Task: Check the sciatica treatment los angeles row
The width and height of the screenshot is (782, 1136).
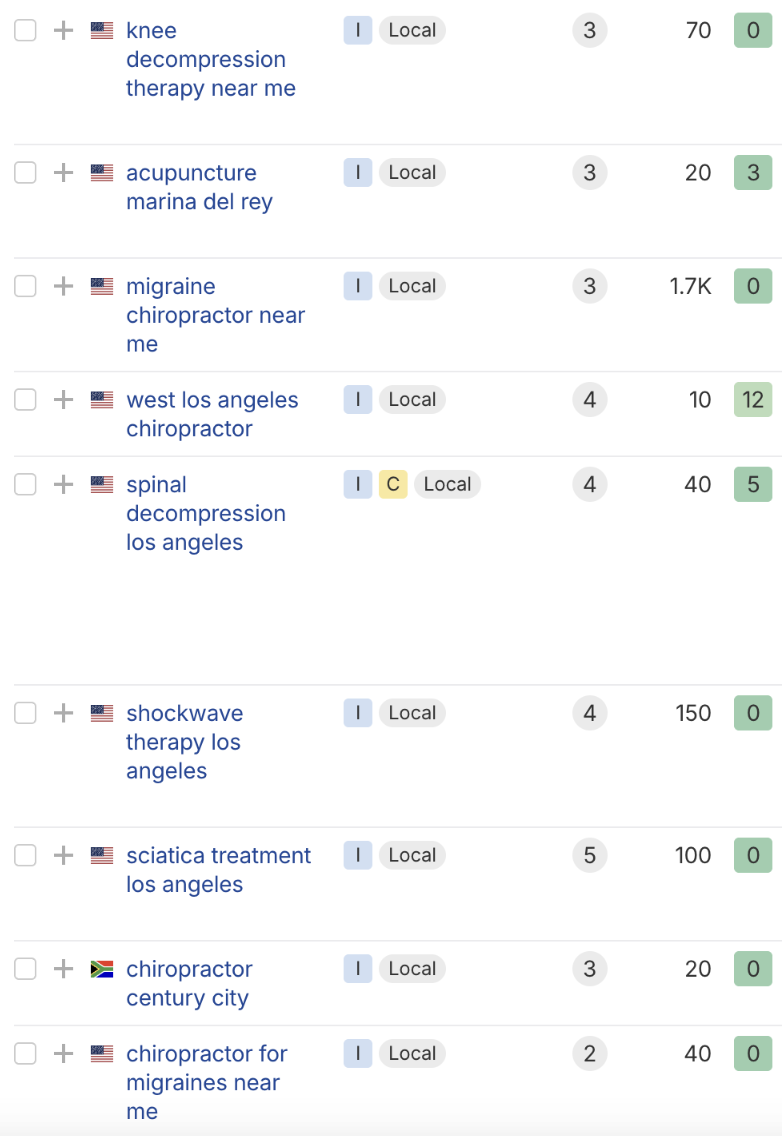Action: point(25,855)
